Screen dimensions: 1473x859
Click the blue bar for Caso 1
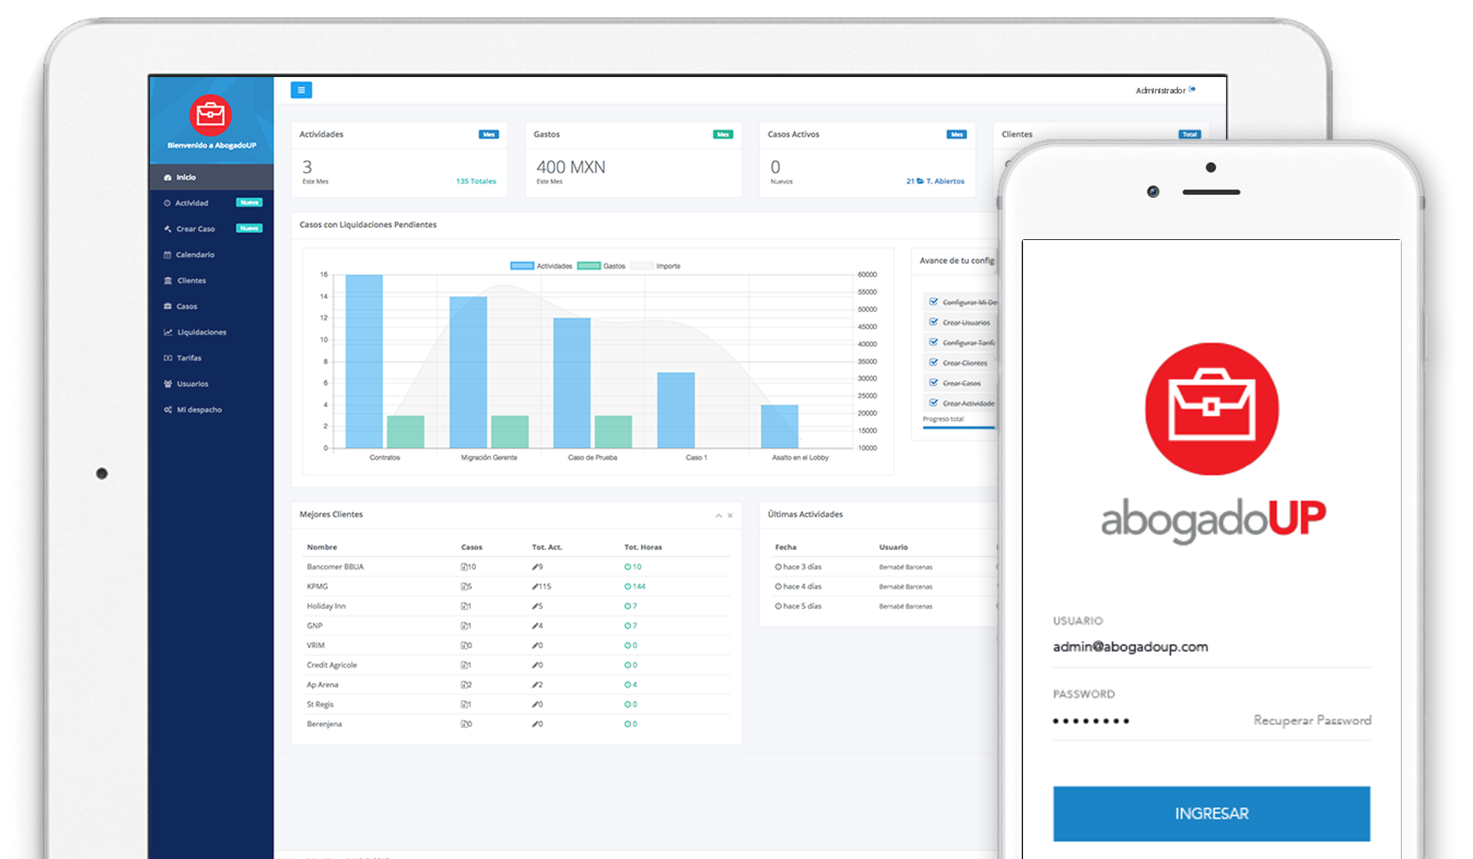coord(676,410)
